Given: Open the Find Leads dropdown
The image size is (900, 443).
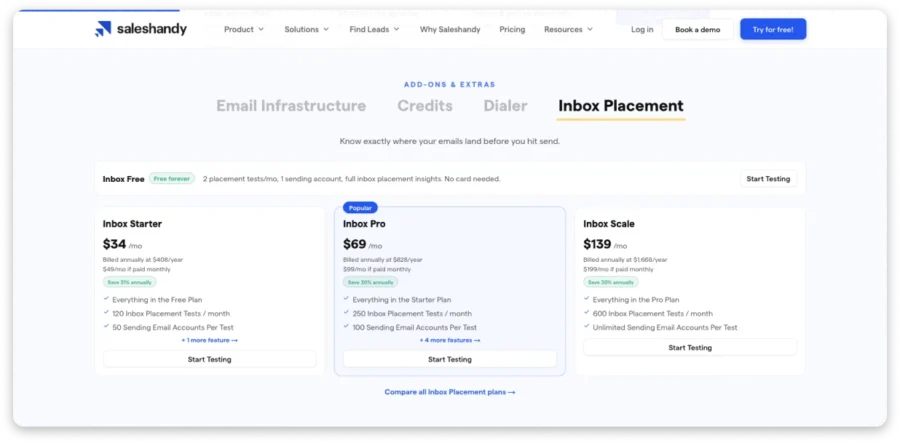Looking at the screenshot, I should tap(374, 29).
